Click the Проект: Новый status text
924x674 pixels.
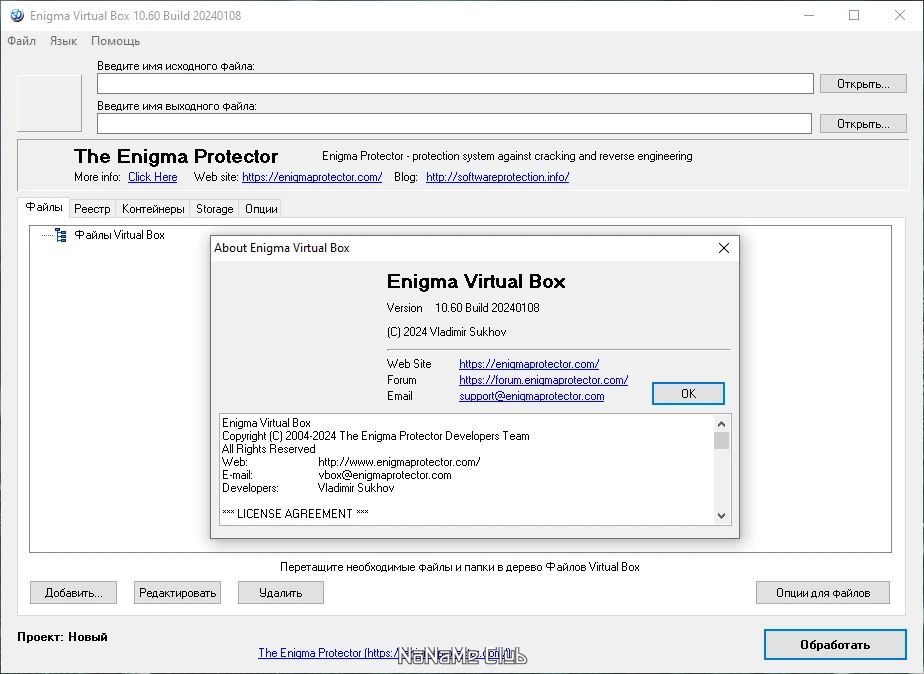click(x=62, y=637)
